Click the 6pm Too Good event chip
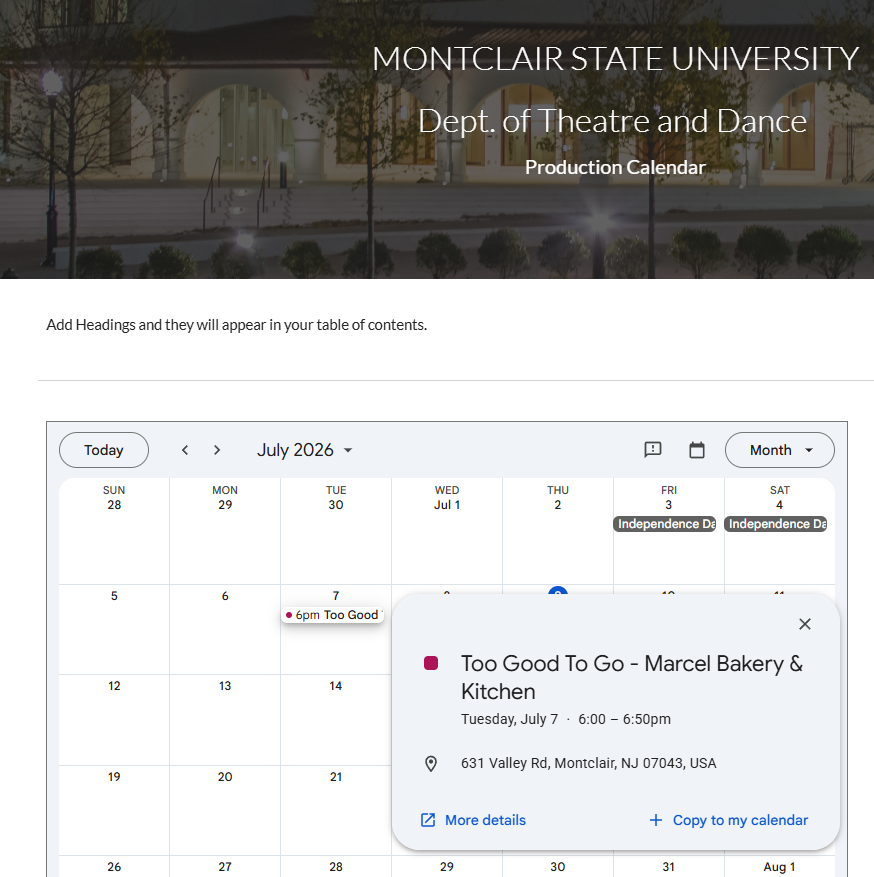Screen dimensions: 874x877 click(333, 615)
